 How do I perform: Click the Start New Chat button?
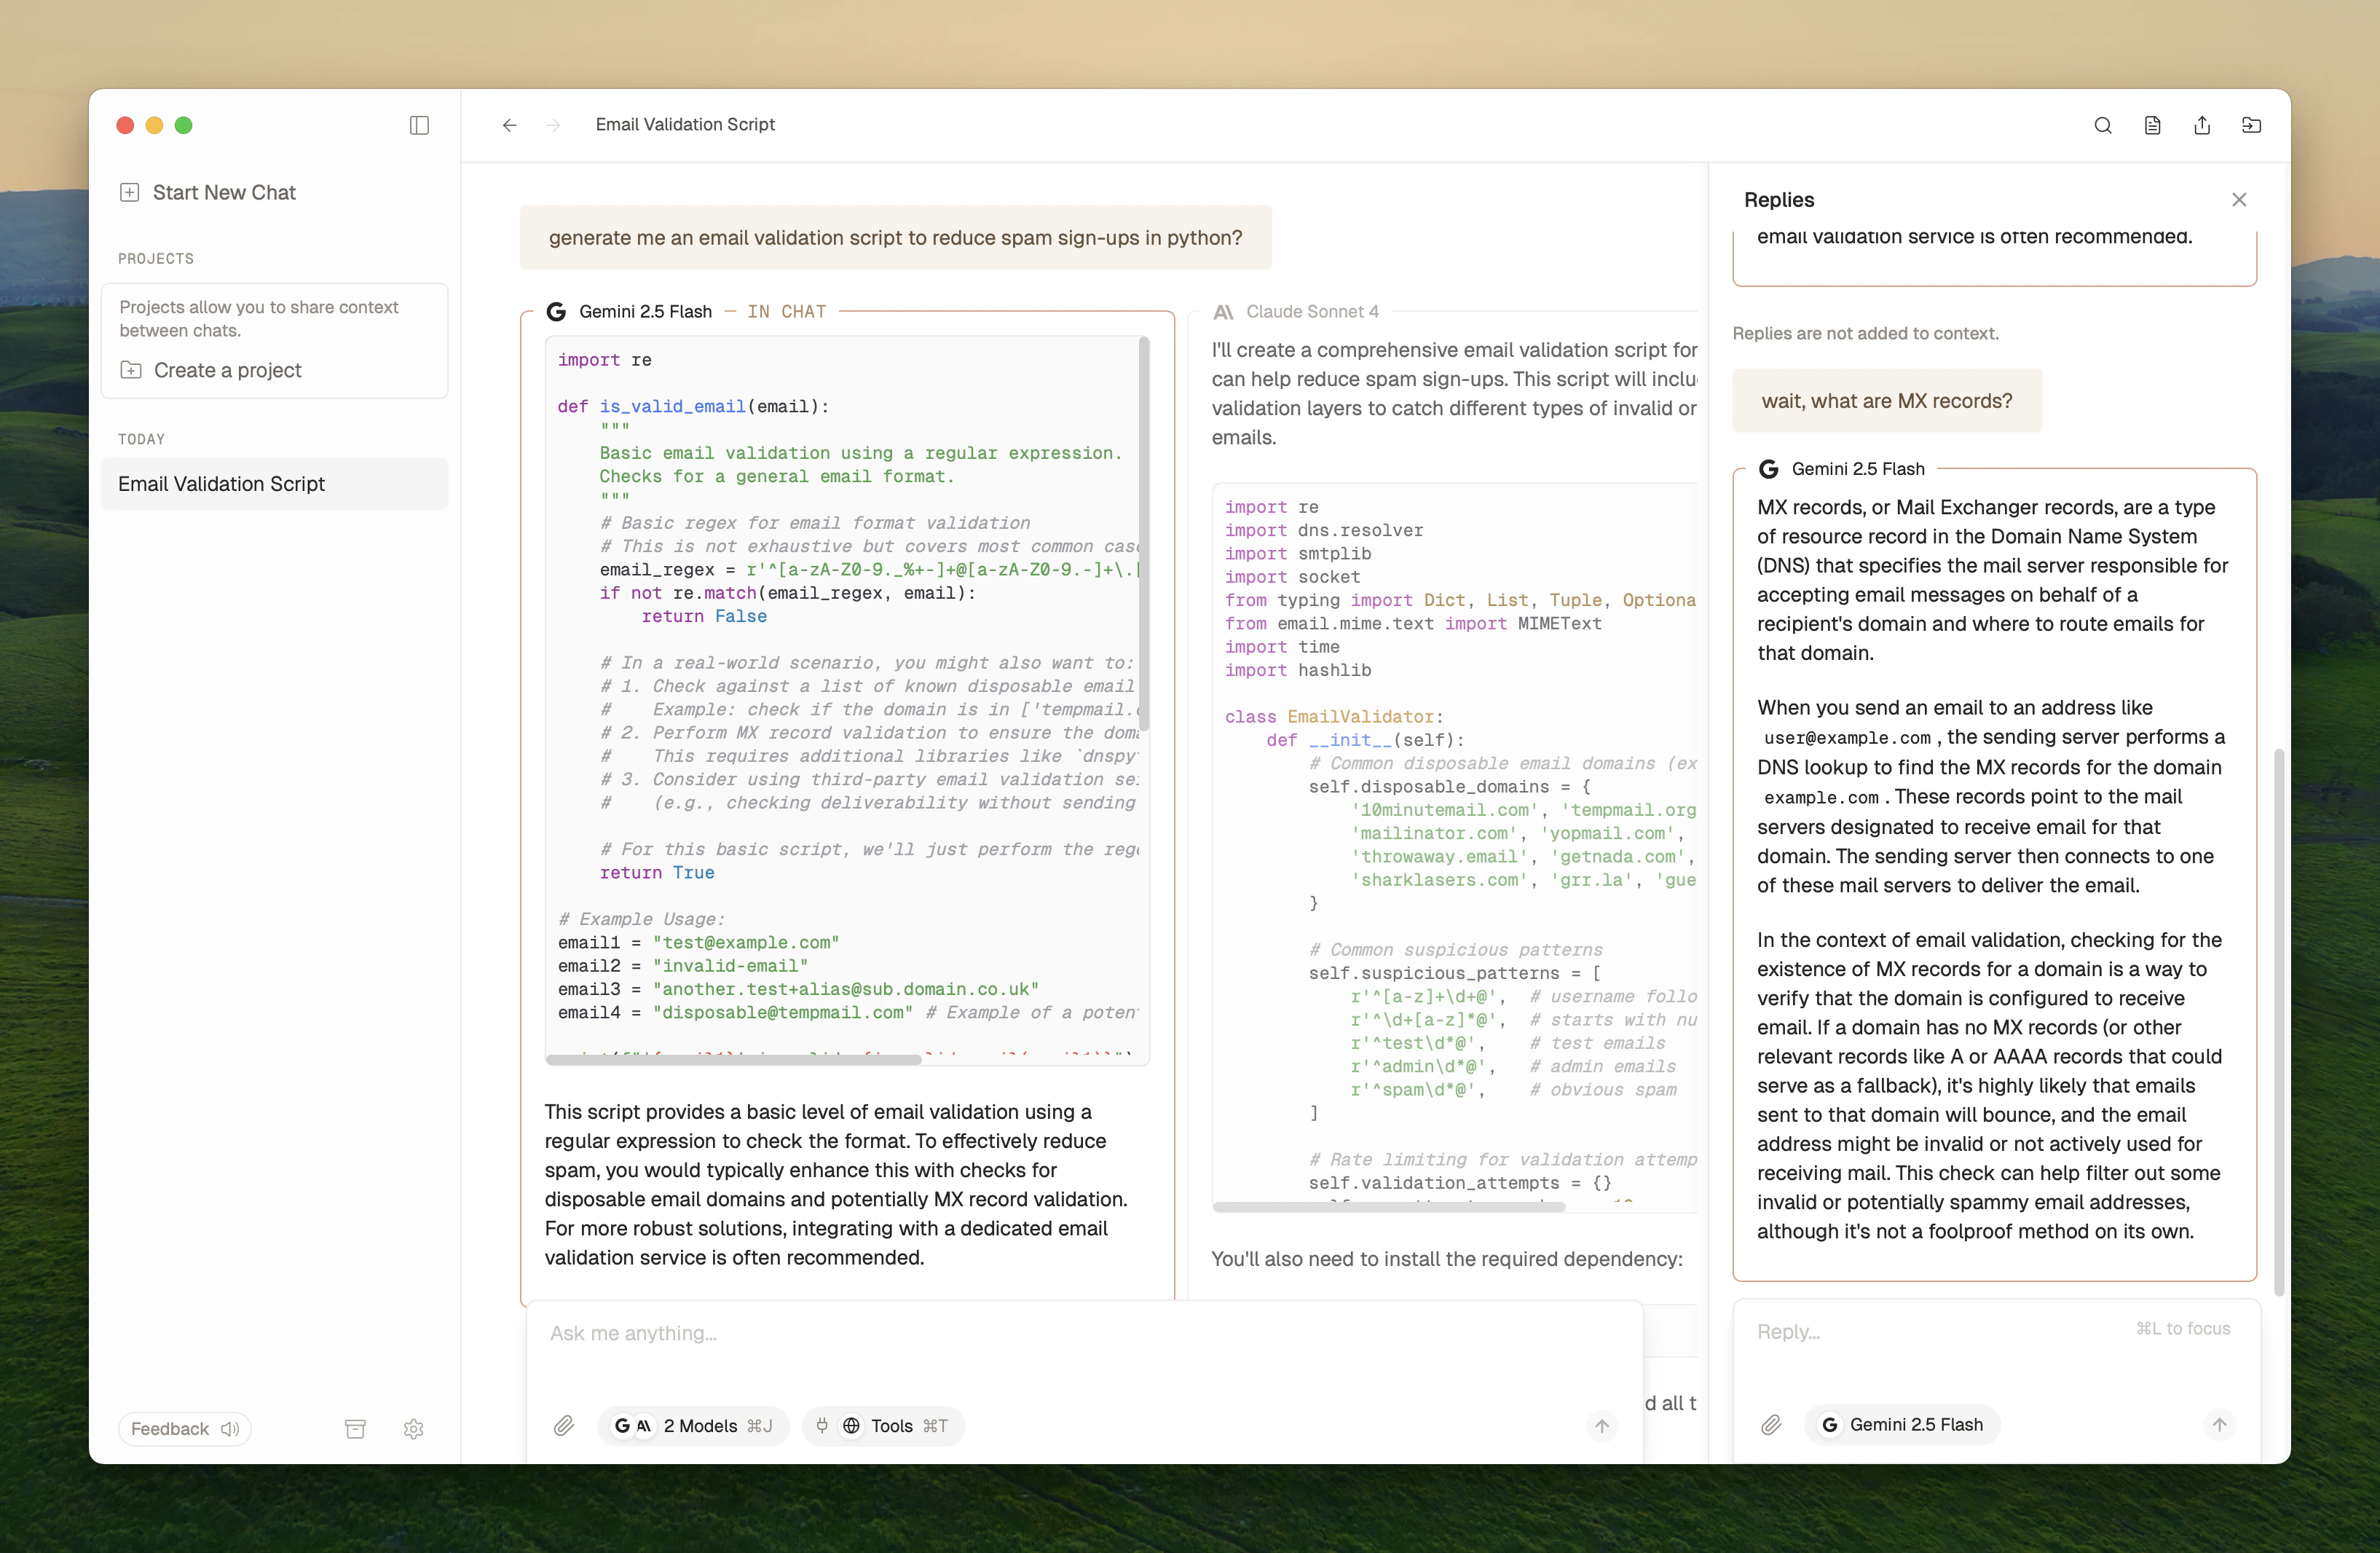tap(208, 192)
